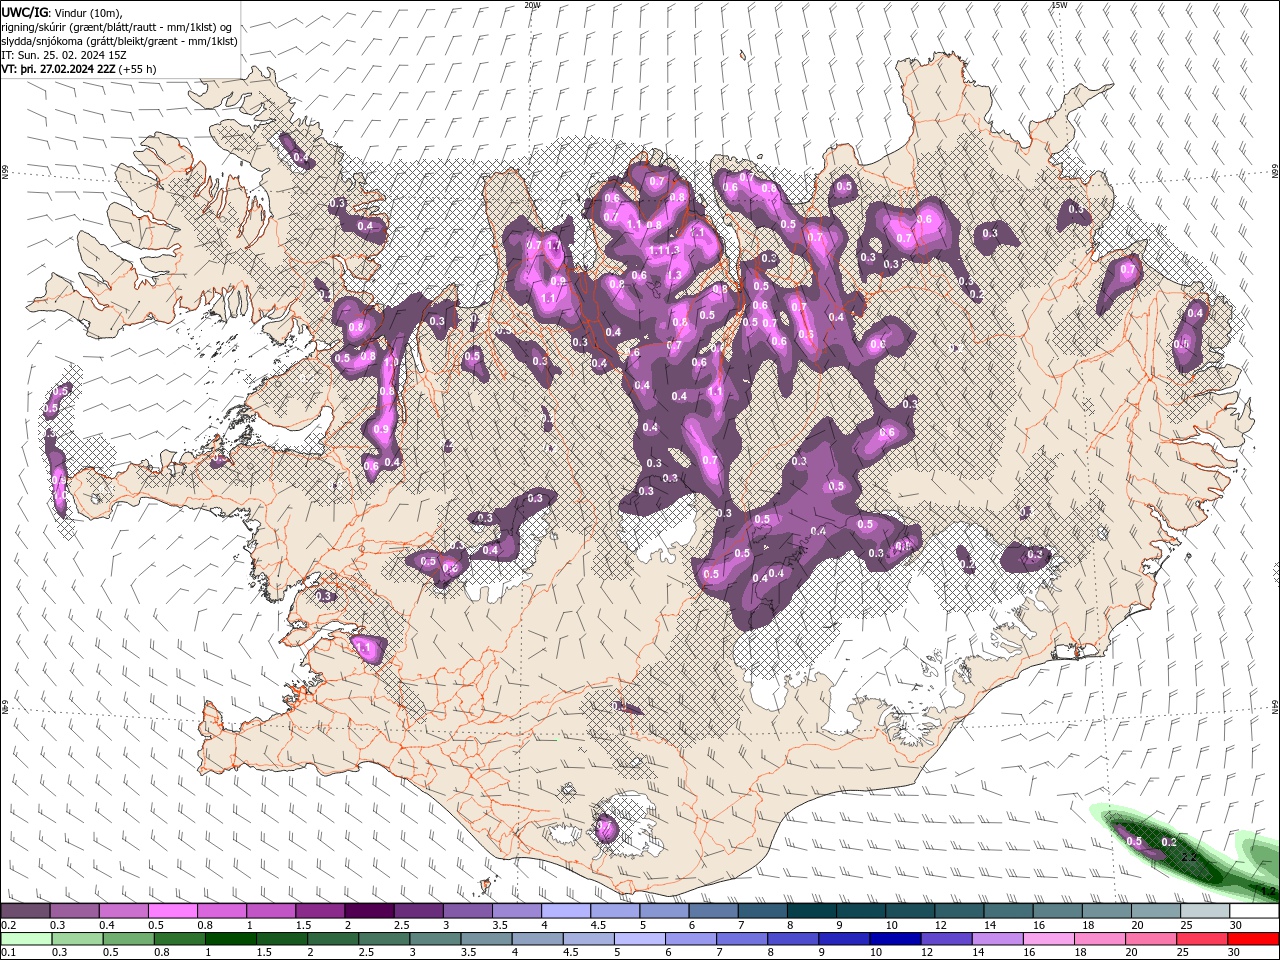The height and width of the screenshot is (960, 1280).
Task: Select the bright red rain swatch labeled 30
Action: [x=1254, y=939]
